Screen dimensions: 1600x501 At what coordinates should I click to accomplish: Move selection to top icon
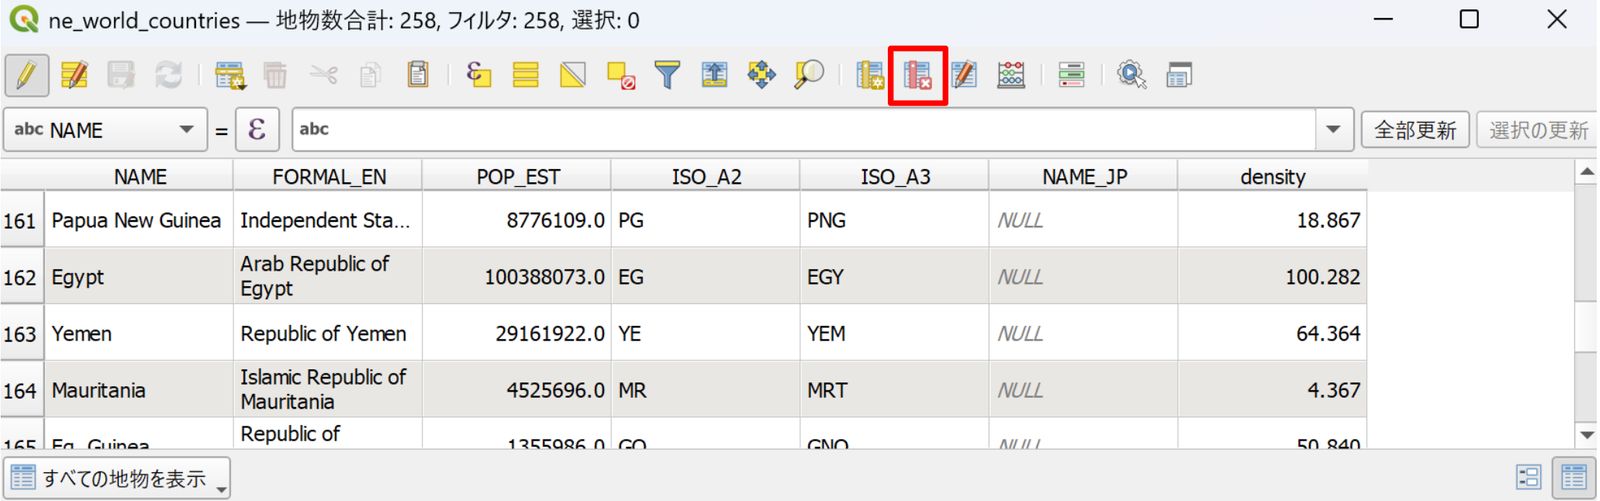[714, 75]
